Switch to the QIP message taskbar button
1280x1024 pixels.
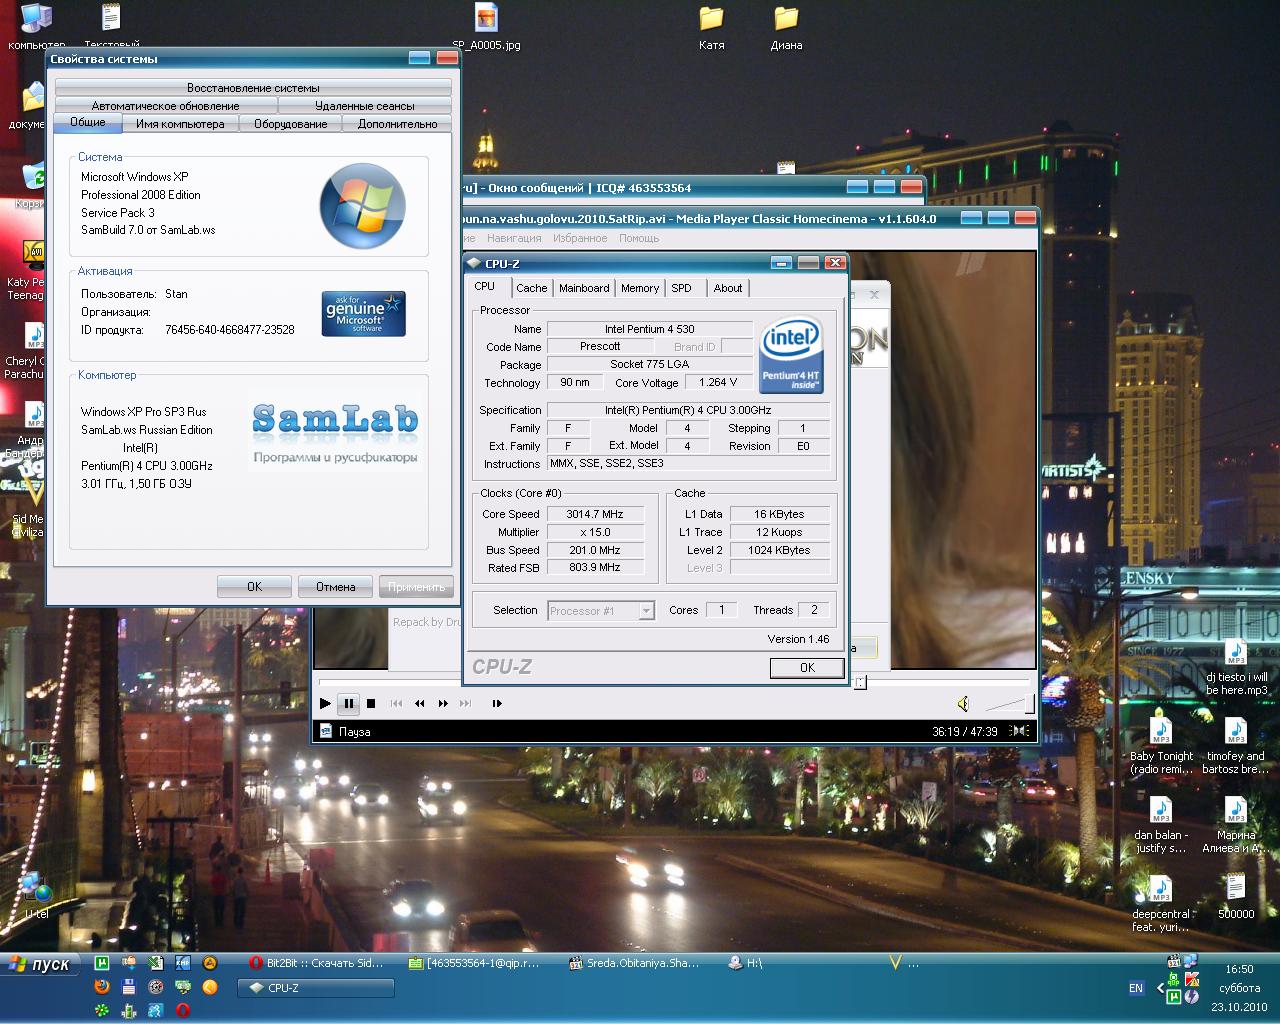click(475, 963)
